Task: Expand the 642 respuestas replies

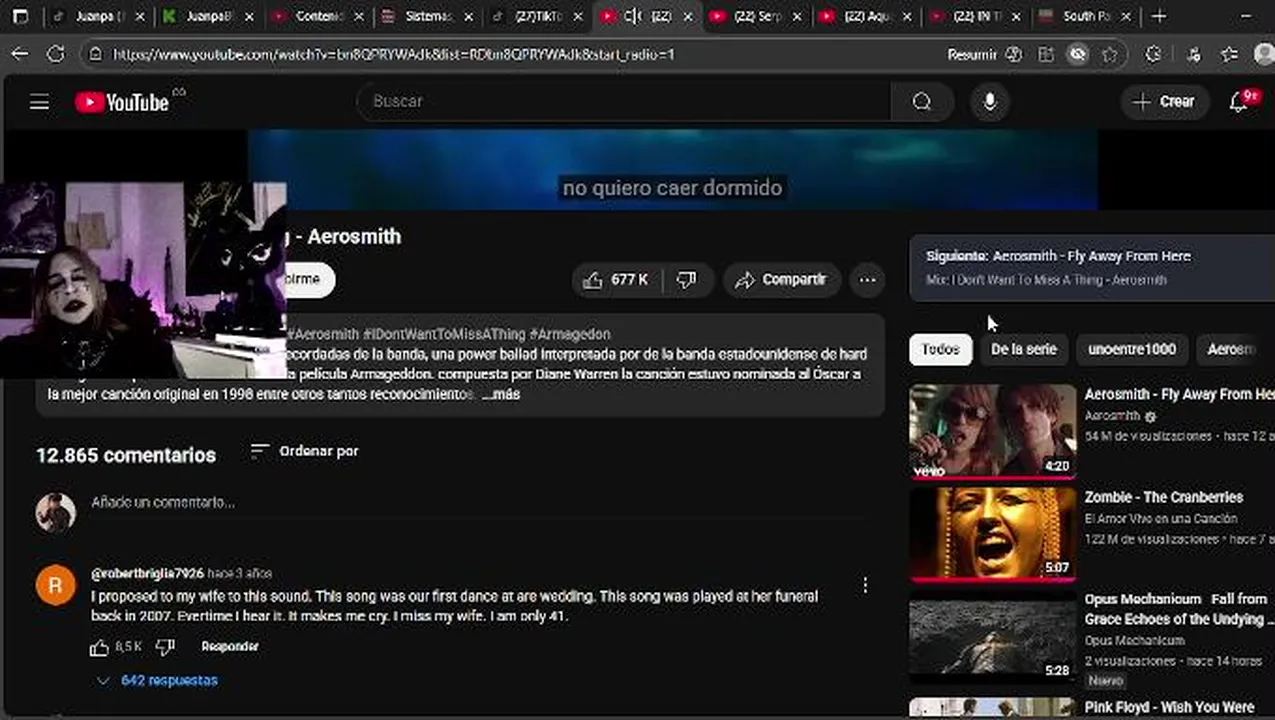Action: pyautogui.click(x=157, y=680)
